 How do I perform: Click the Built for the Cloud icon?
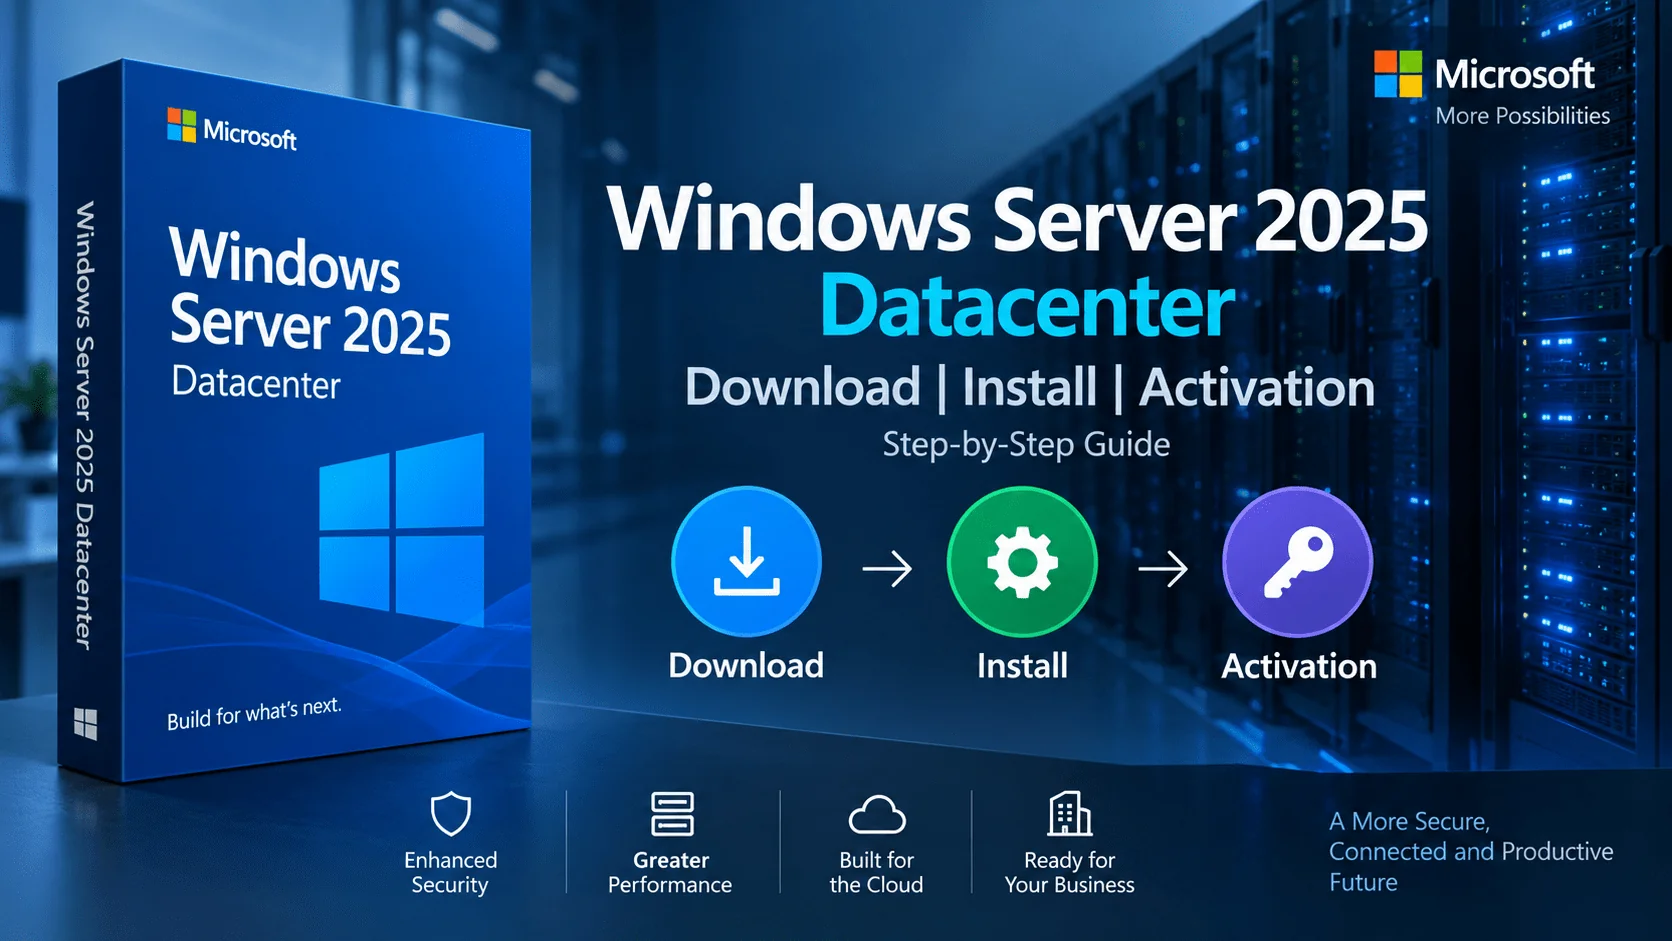[877, 816]
